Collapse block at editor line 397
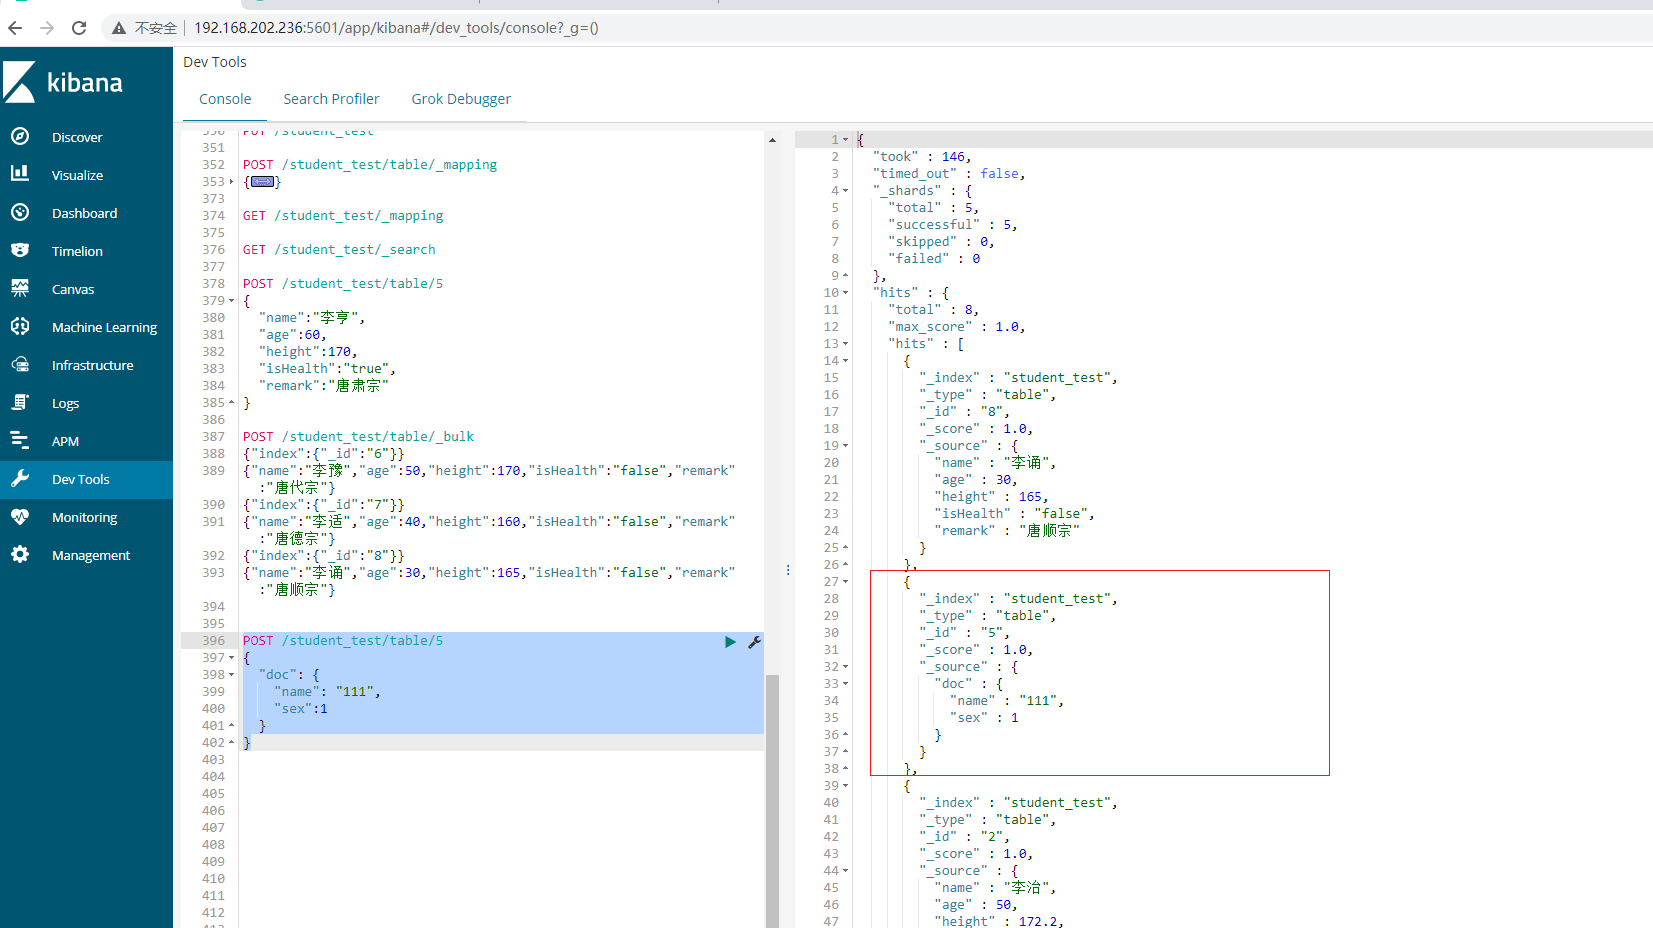The width and height of the screenshot is (1653, 928). 232,658
